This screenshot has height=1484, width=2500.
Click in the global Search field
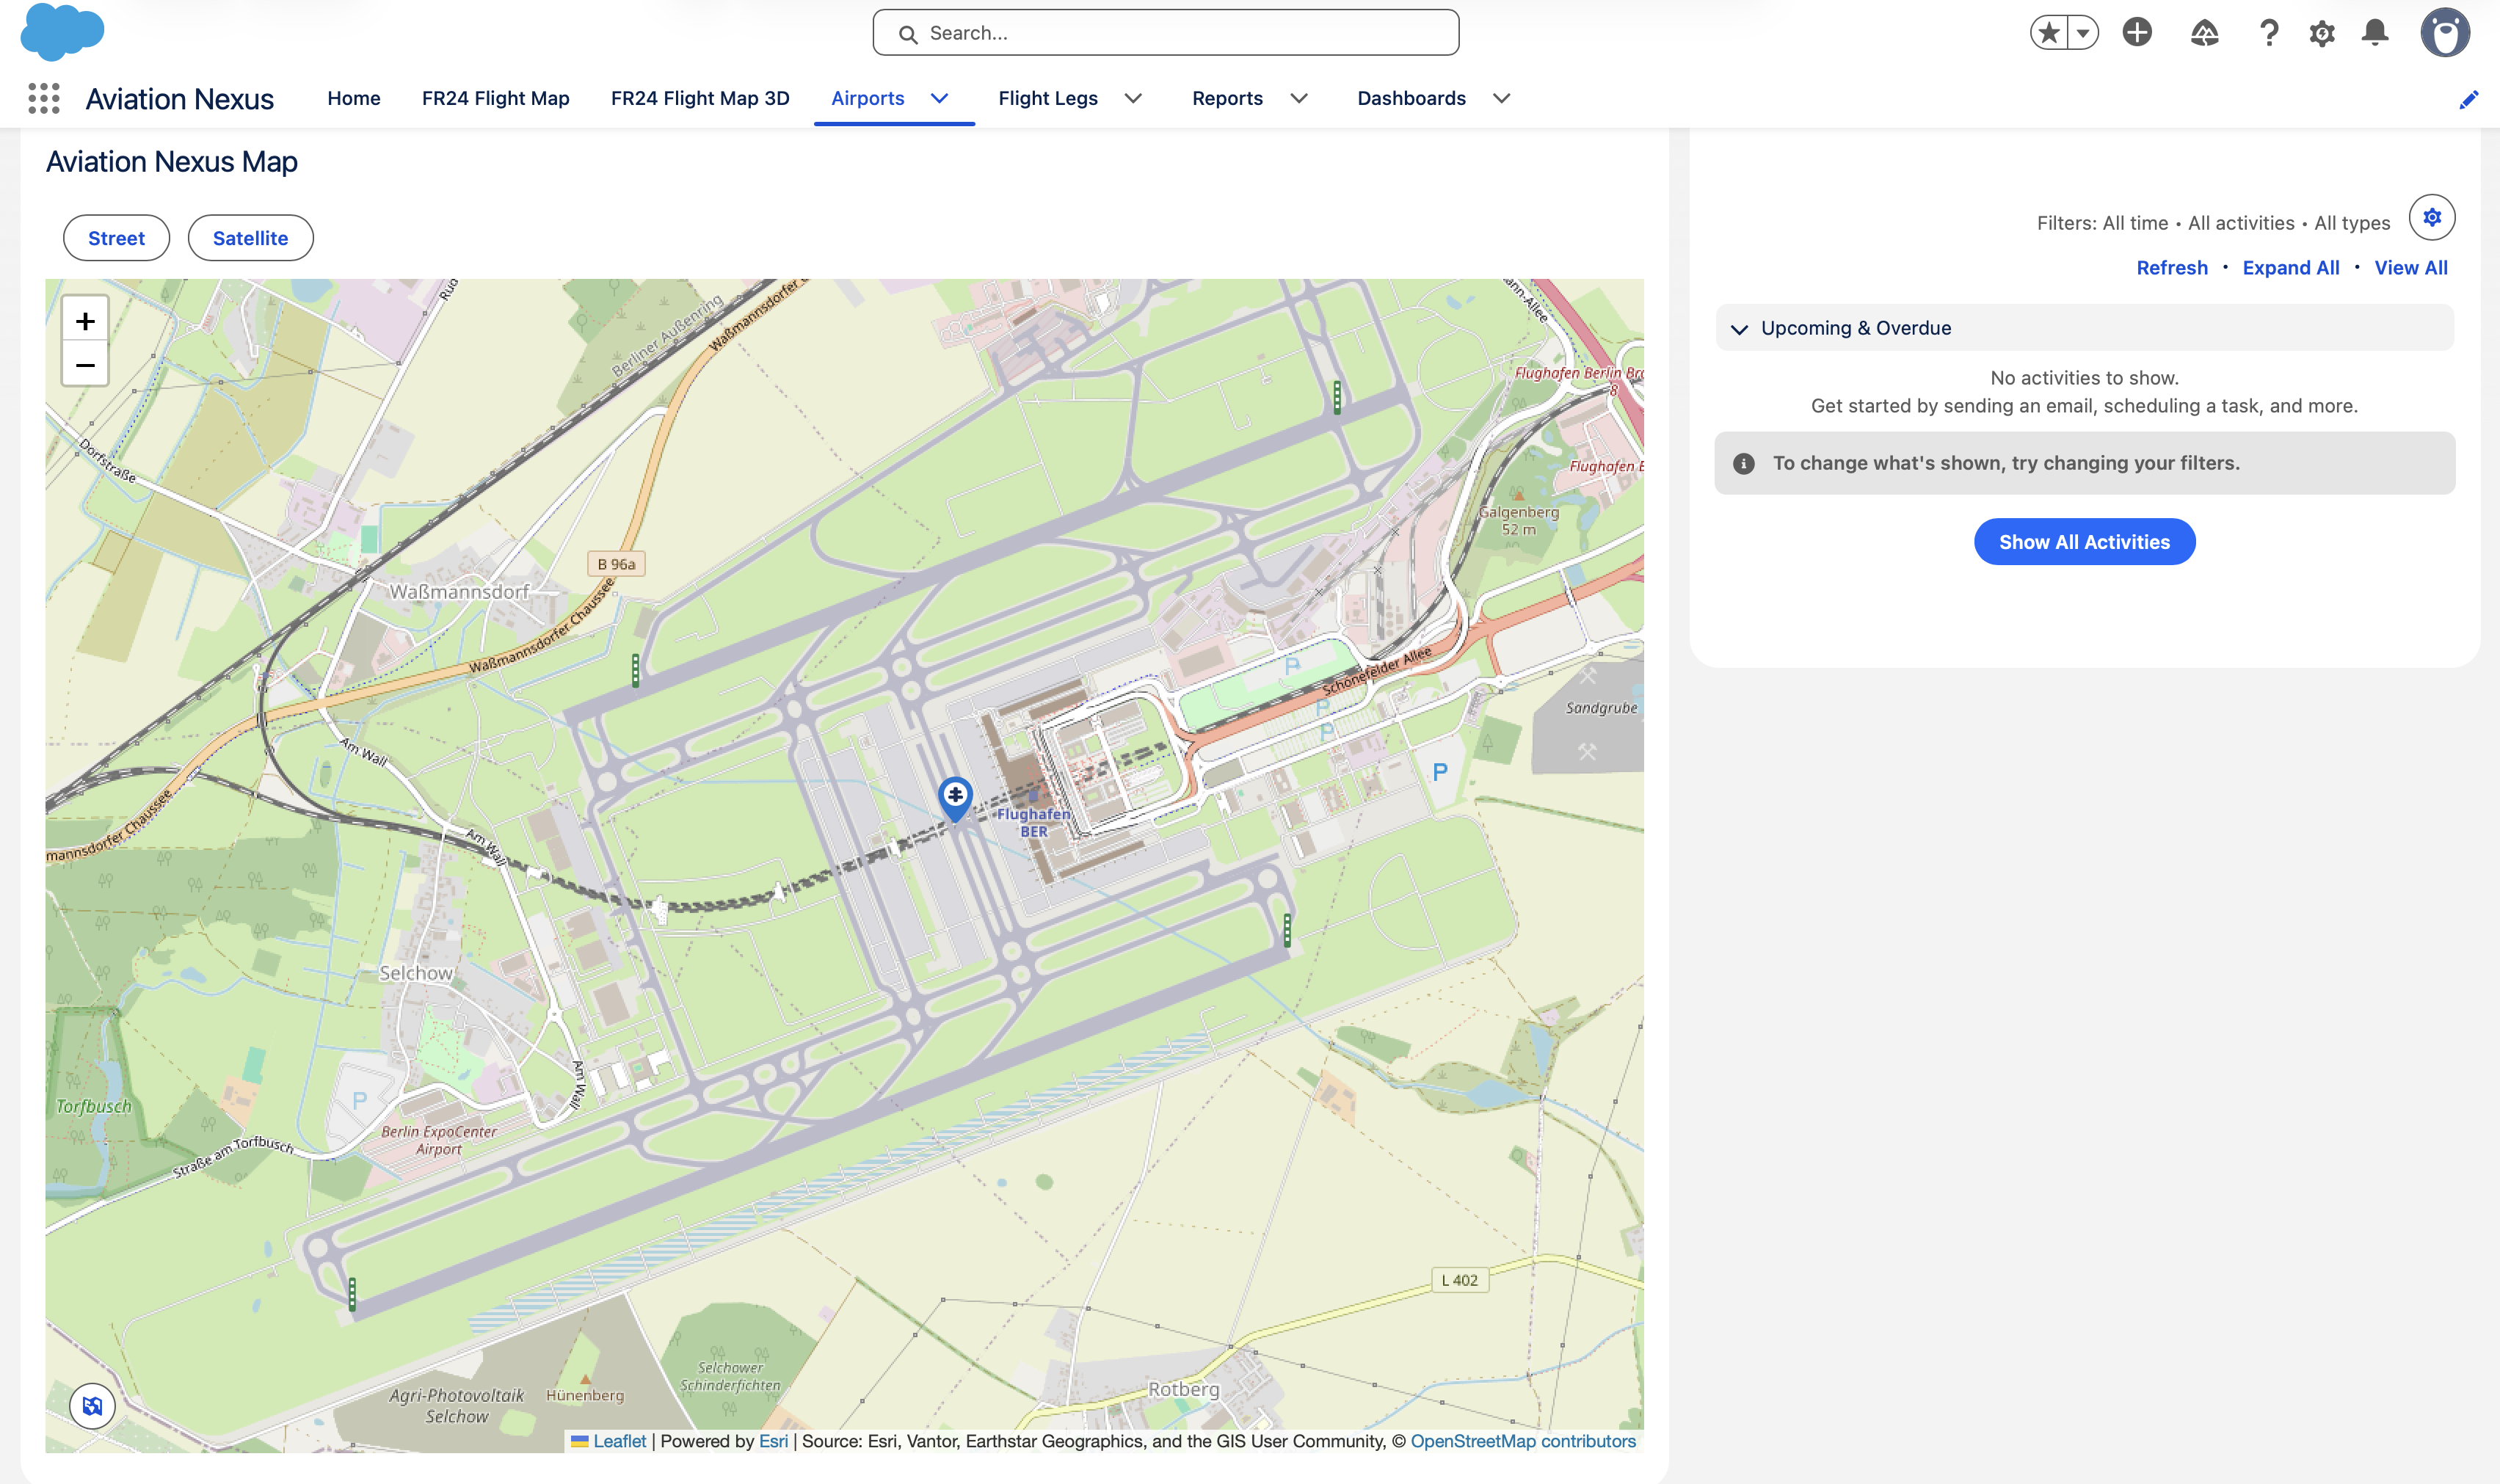click(1165, 33)
